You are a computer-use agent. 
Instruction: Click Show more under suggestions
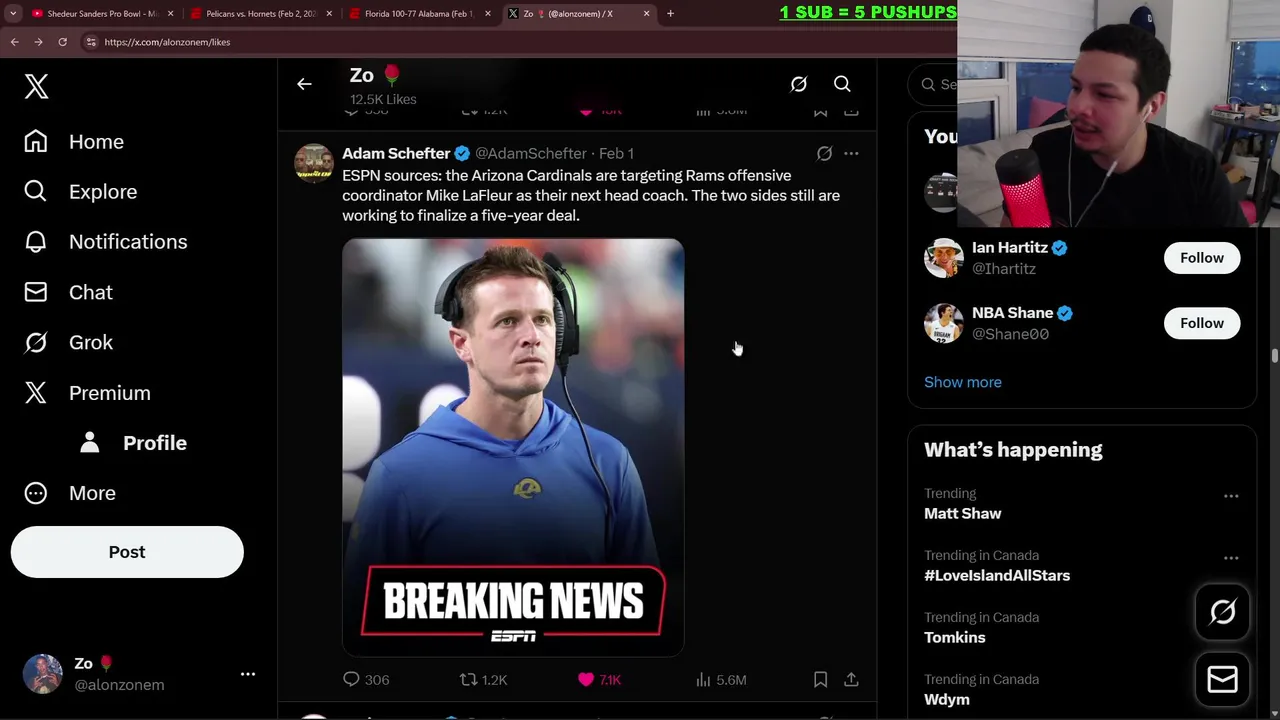point(962,382)
